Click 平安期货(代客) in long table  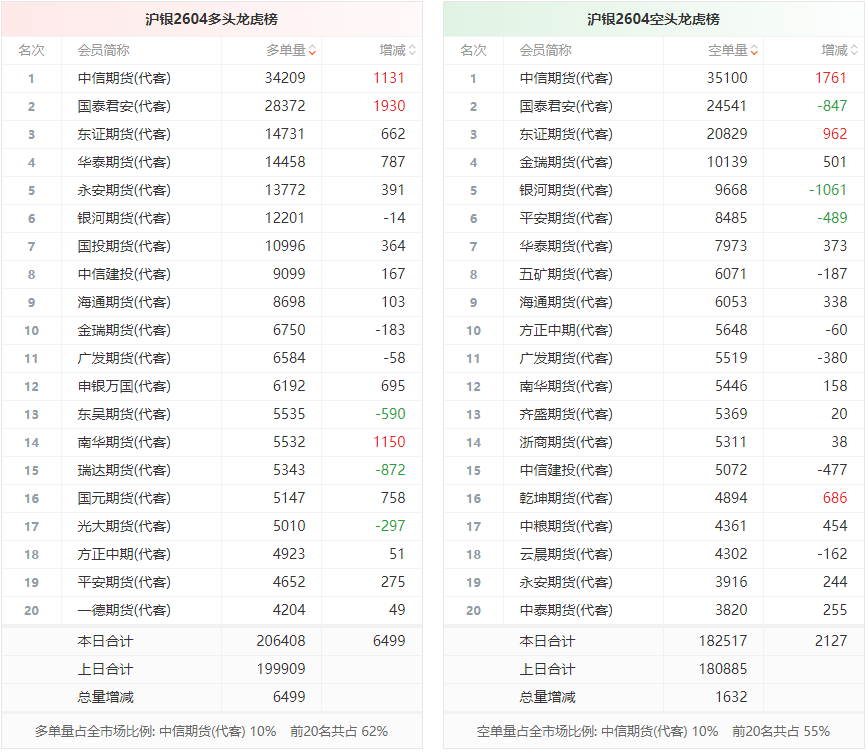coord(124,582)
